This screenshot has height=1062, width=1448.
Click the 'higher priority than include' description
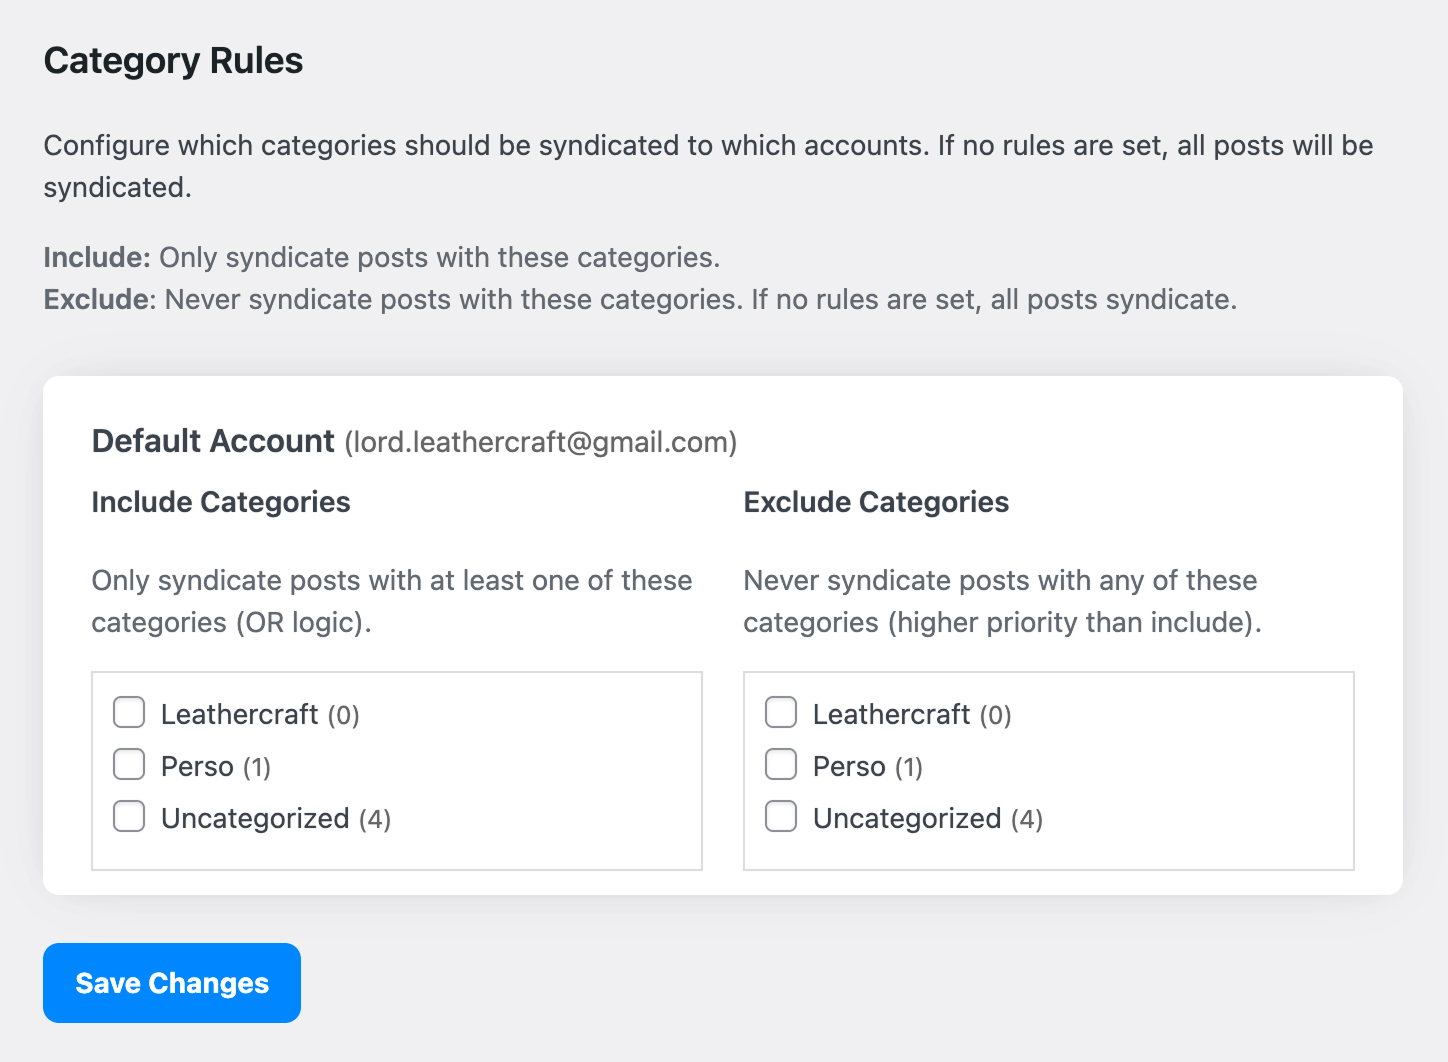point(1074,623)
